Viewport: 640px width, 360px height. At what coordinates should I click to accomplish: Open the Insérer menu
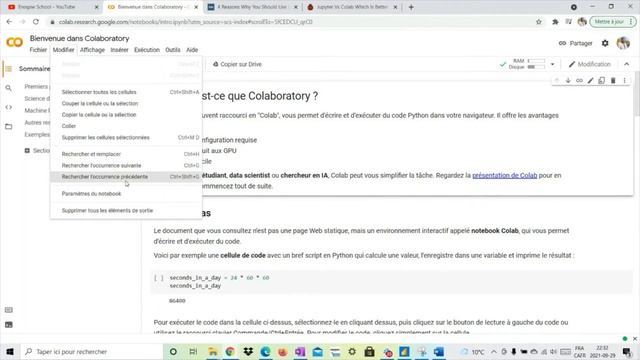(119, 50)
